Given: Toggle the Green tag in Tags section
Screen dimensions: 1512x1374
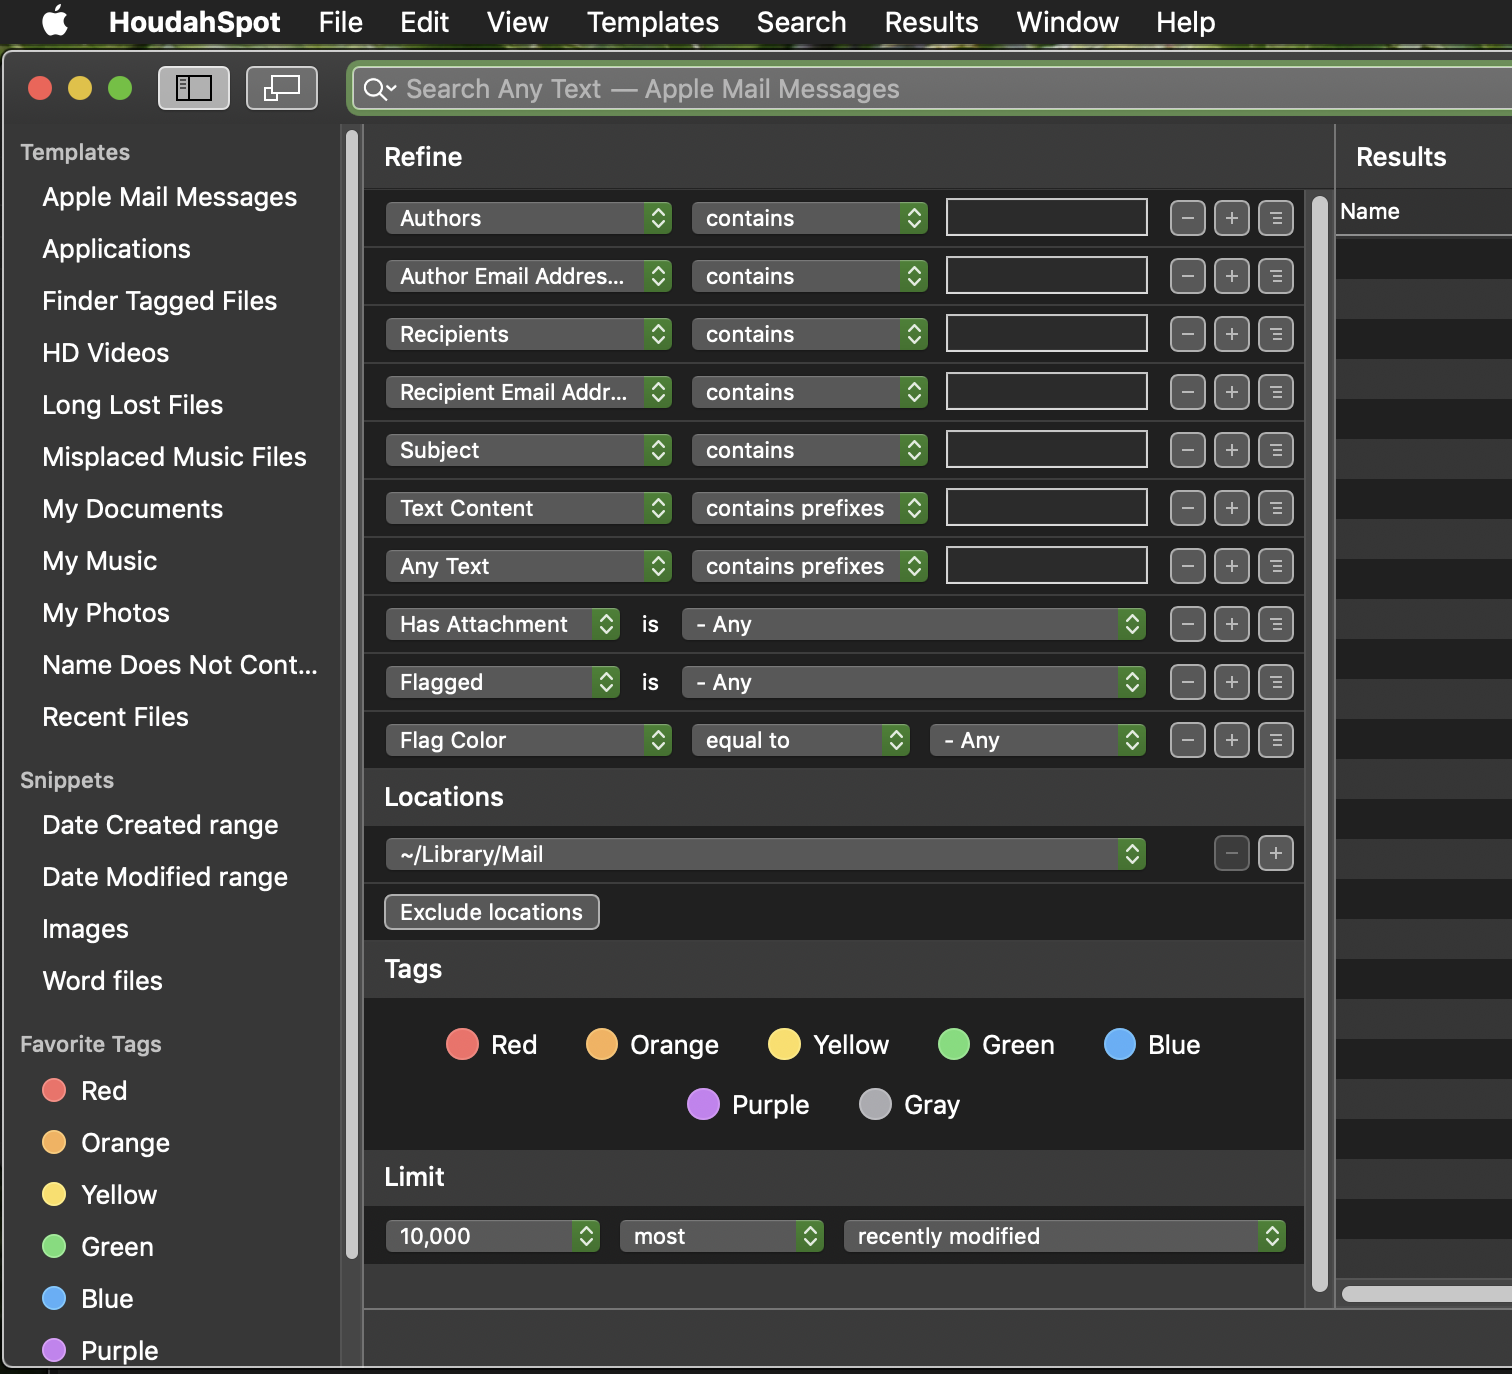Looking at the screenshot, I should 996,1044.
